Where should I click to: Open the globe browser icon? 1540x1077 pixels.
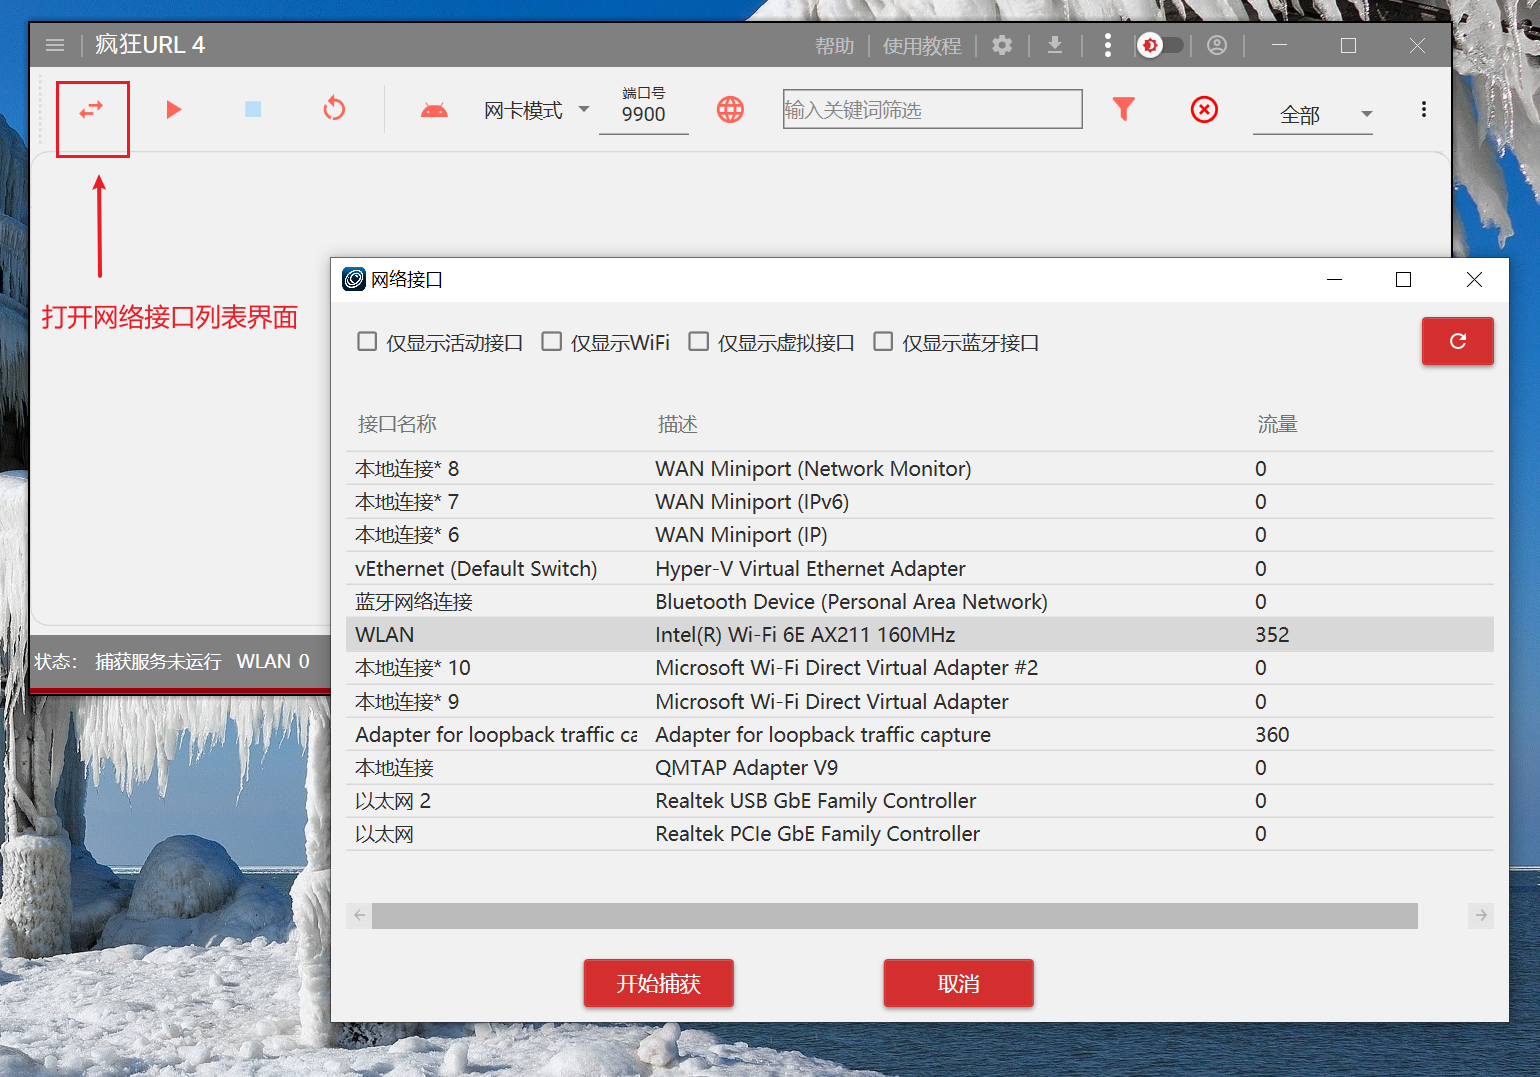[730, 110]
